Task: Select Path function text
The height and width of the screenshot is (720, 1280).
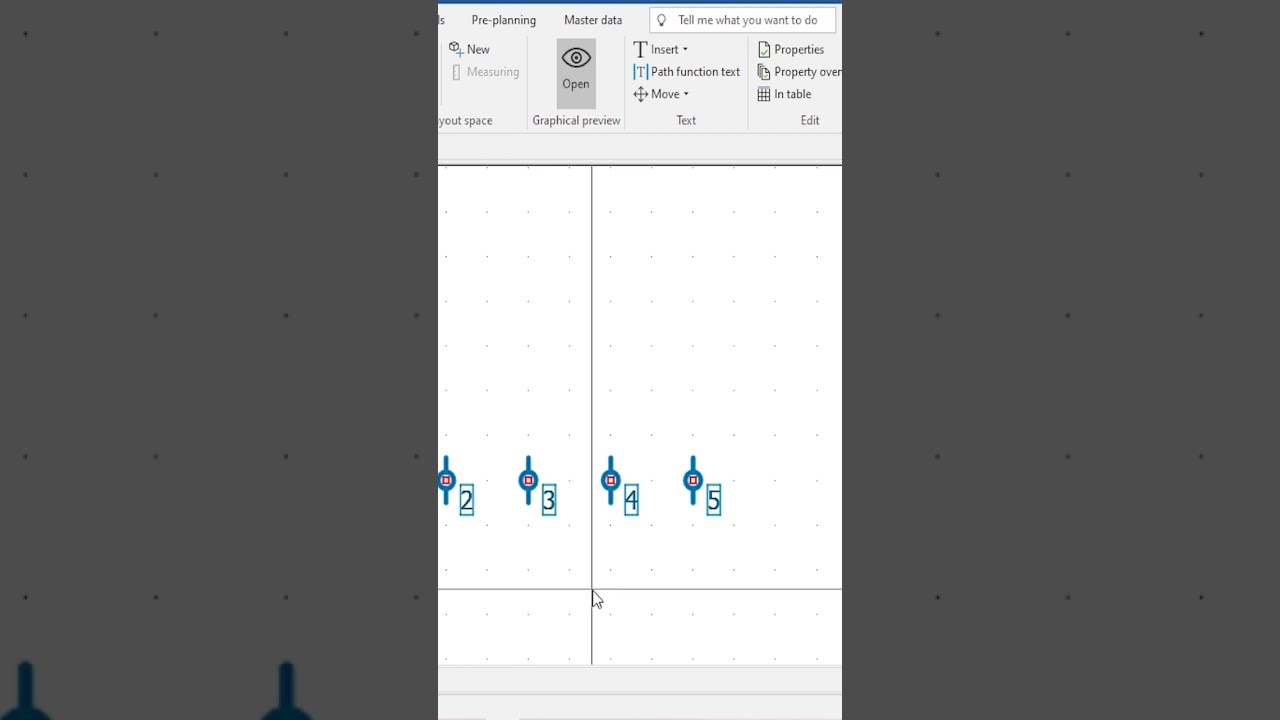Action: click(695, 72)
